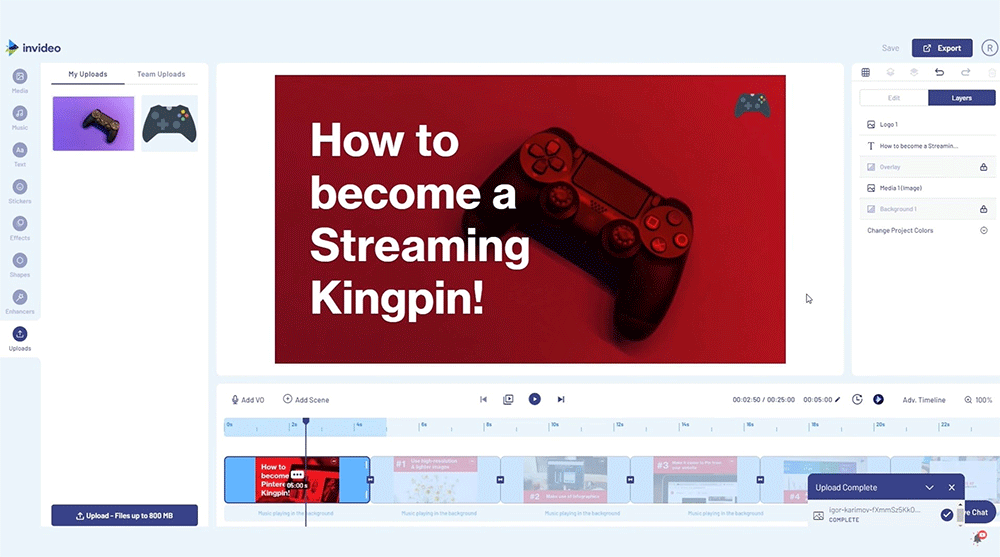Switch to the Edit tab
This screenshot has height=557, width=1000.
click(894, 98)
